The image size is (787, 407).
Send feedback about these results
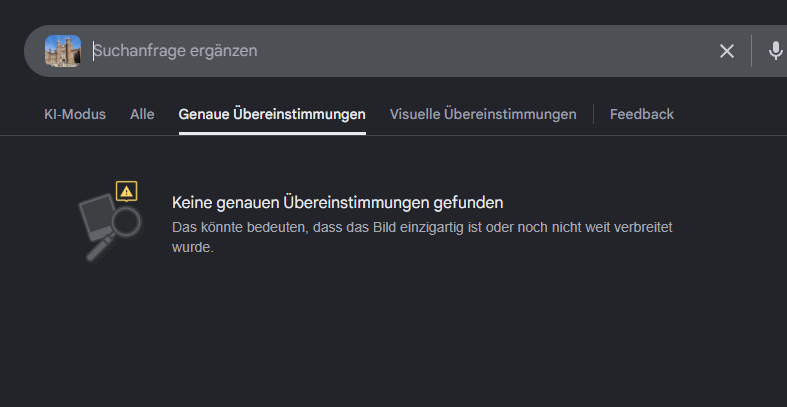641,114
